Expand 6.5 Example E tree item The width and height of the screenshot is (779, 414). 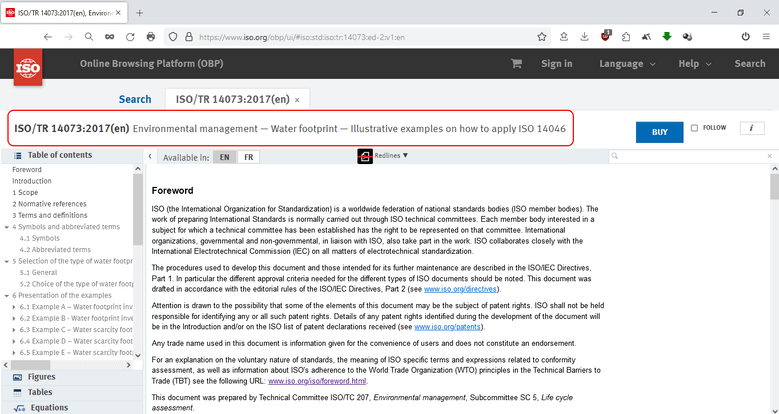14,353
